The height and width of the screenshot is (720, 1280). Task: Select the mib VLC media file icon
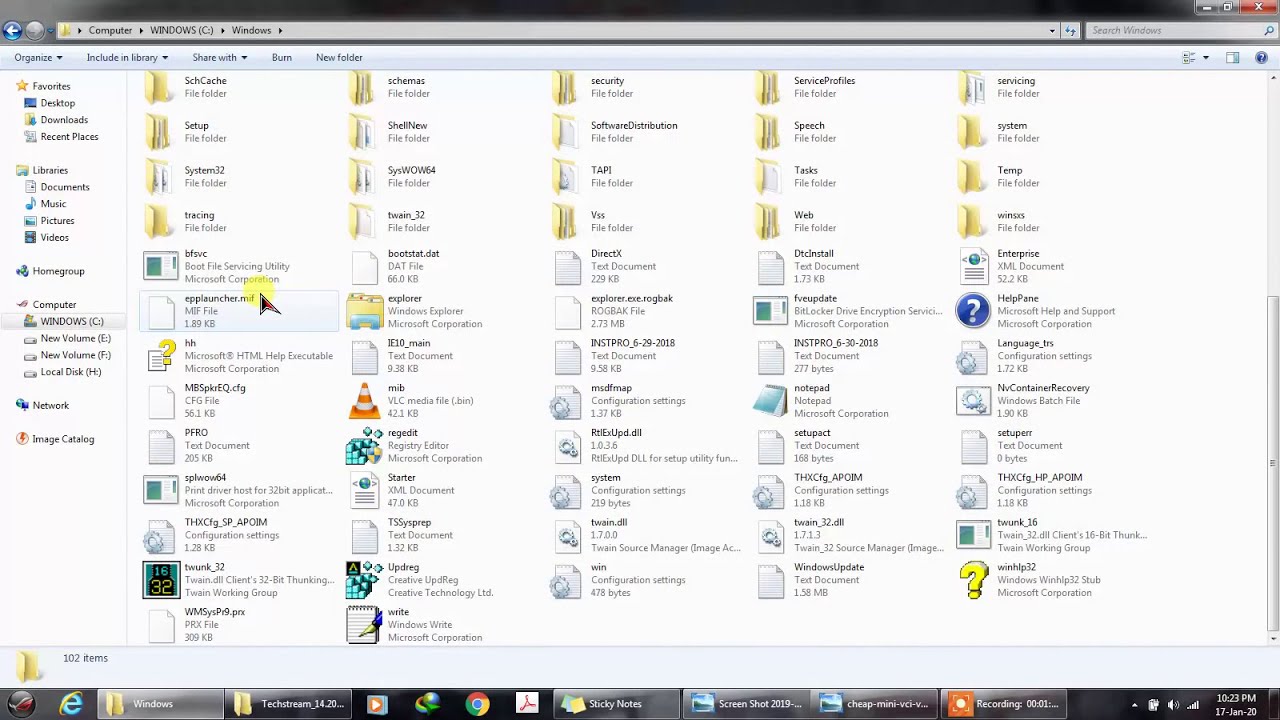tap(364, 401)
